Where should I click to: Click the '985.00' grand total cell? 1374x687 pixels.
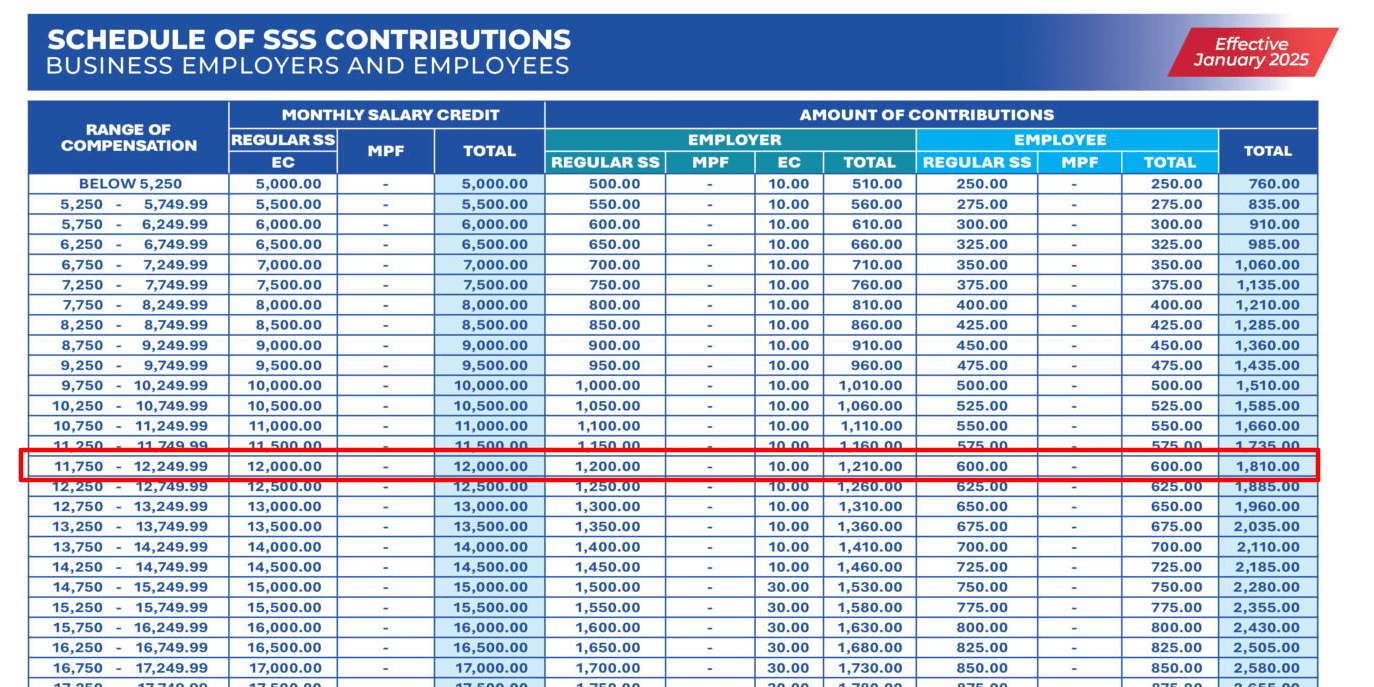coord(1268,244)
